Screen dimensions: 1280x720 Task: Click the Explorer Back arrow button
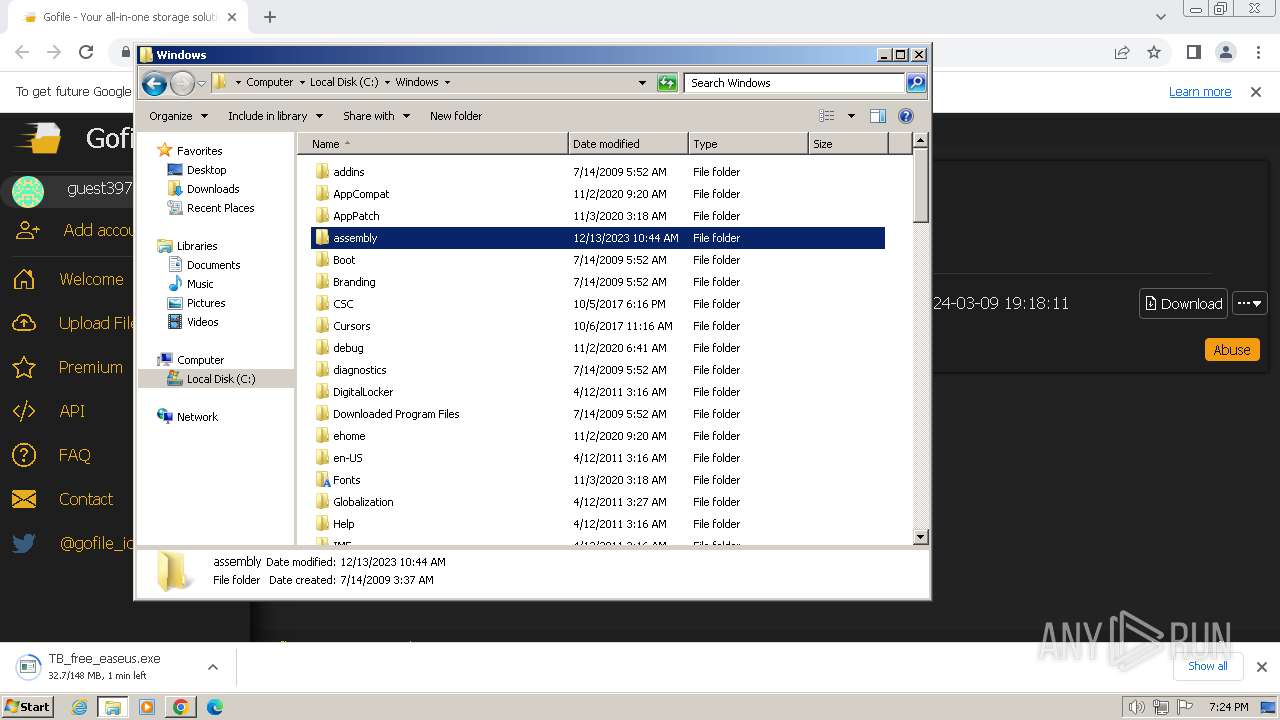pos(154,83)
